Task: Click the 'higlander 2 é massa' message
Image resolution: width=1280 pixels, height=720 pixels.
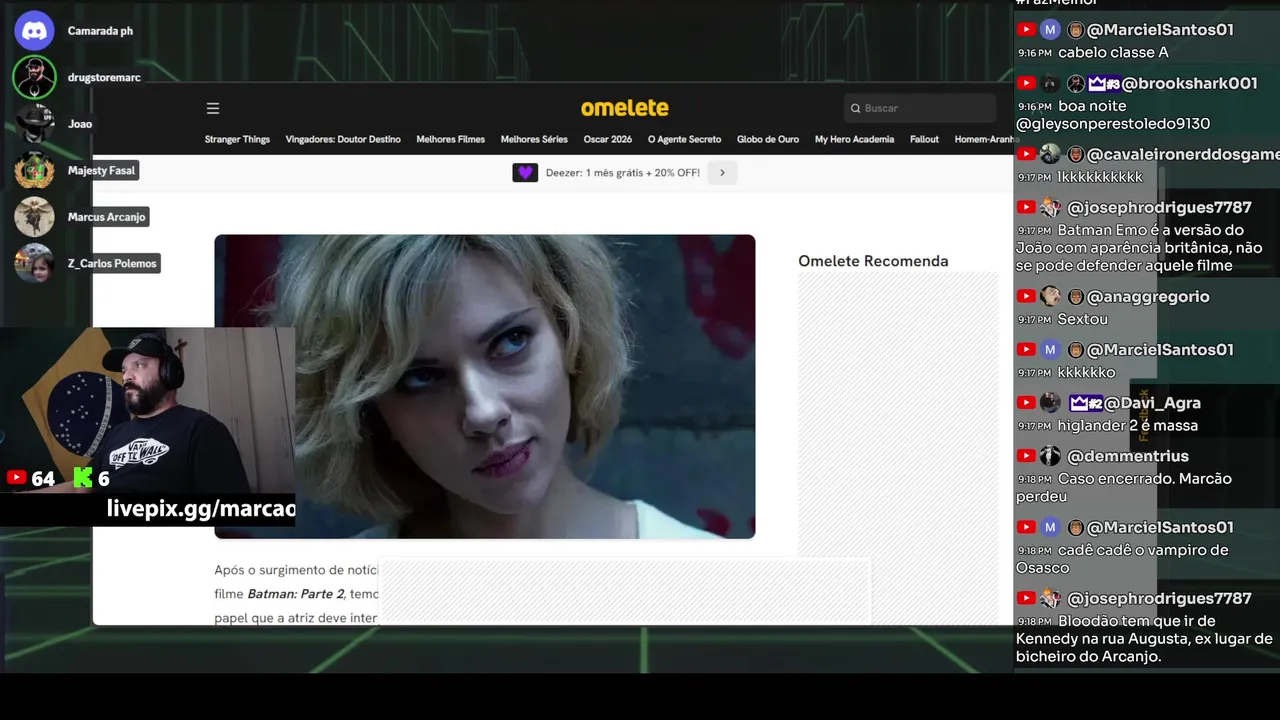Action: pos(1128,426)
